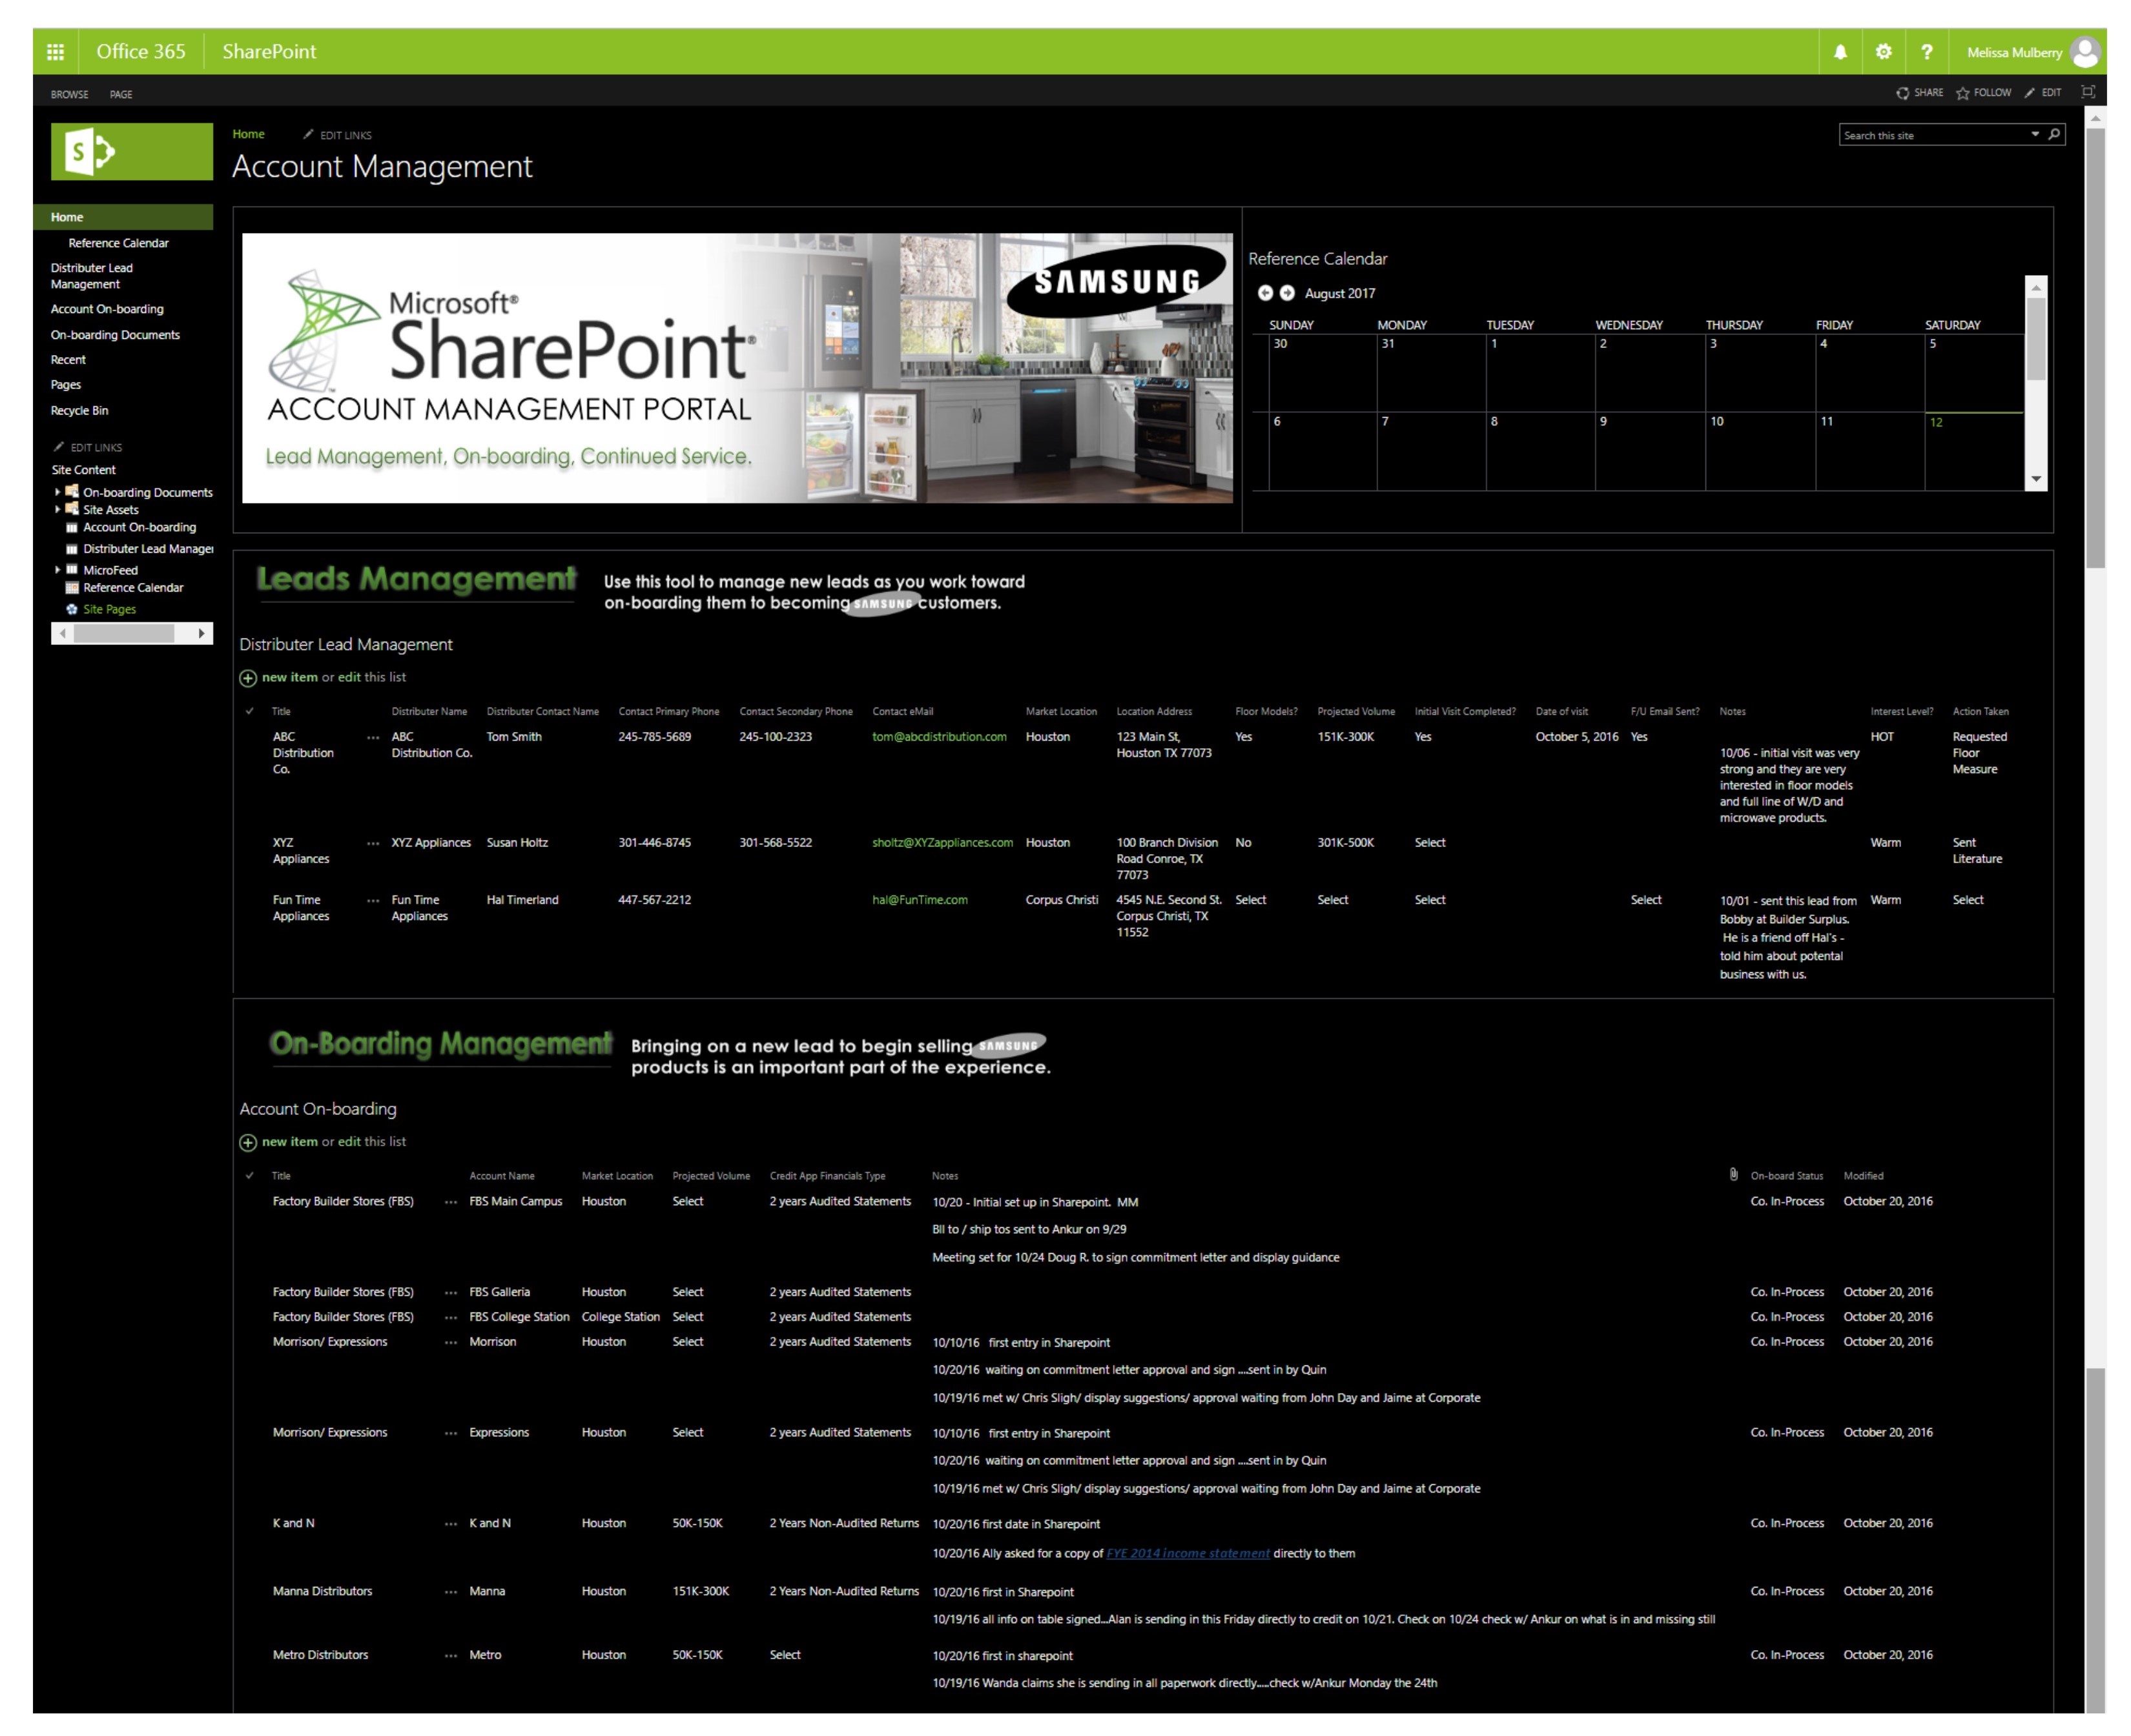This screenshot has width=2131, height=1736.
Task: Open ellipsis menu for Metro Distributors row
Action: pyautogui.click(x=451, y=1657)
